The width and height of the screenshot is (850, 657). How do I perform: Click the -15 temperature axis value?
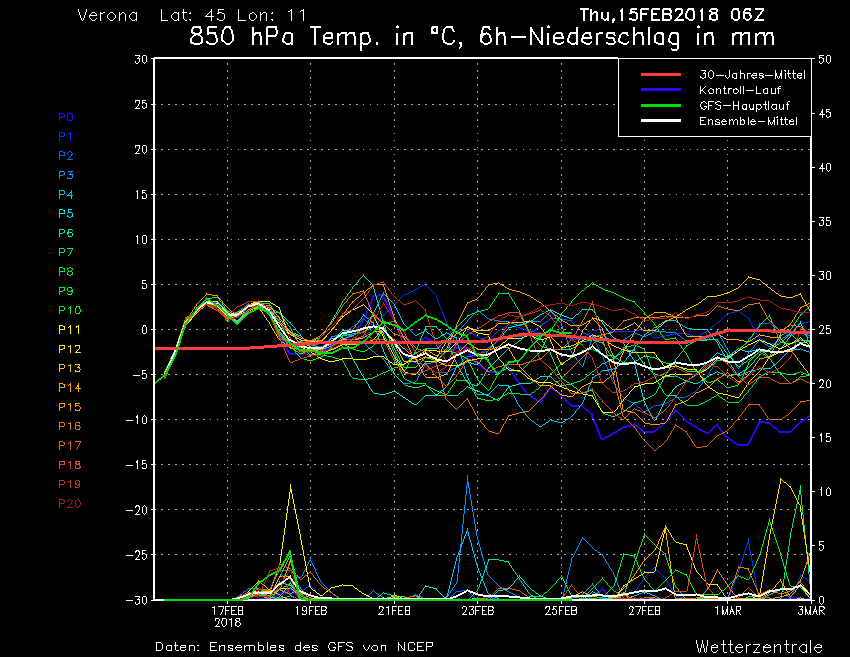click(137, 465)
